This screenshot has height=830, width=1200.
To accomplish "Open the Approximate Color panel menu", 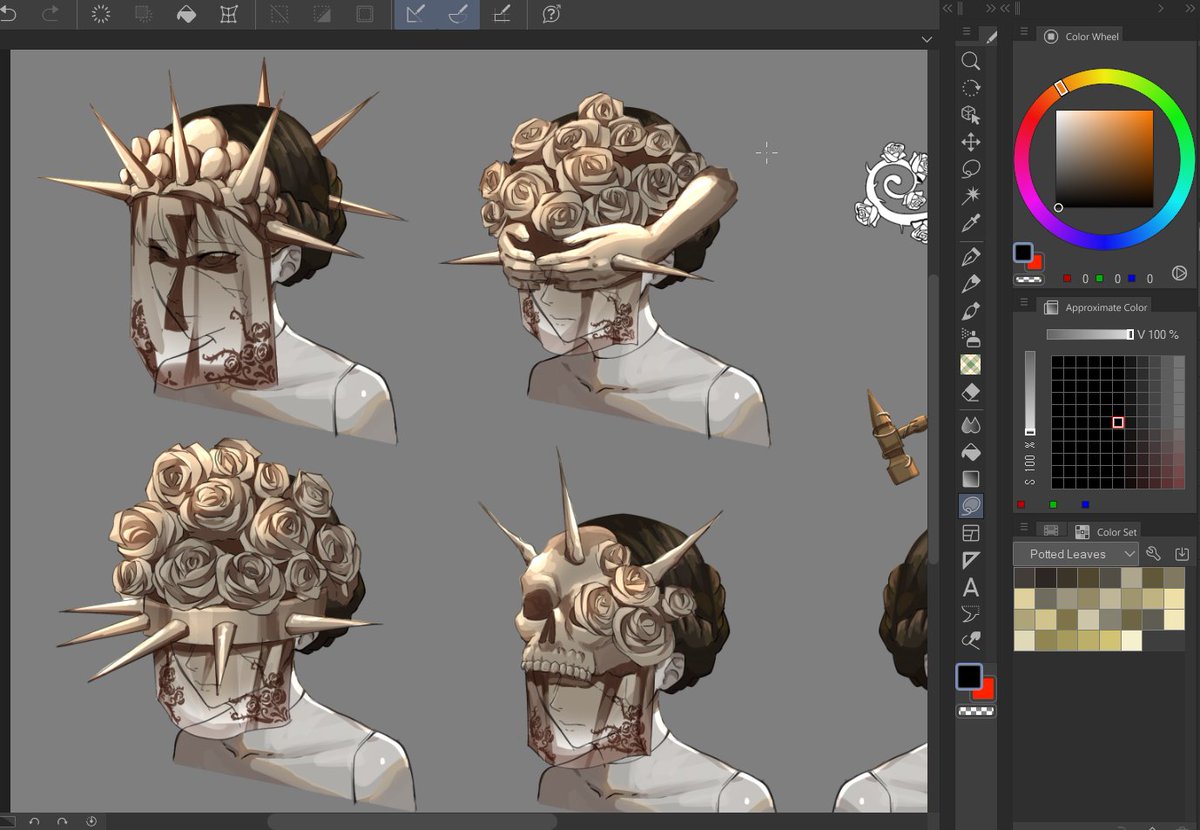I will (x=1022, y=307).
